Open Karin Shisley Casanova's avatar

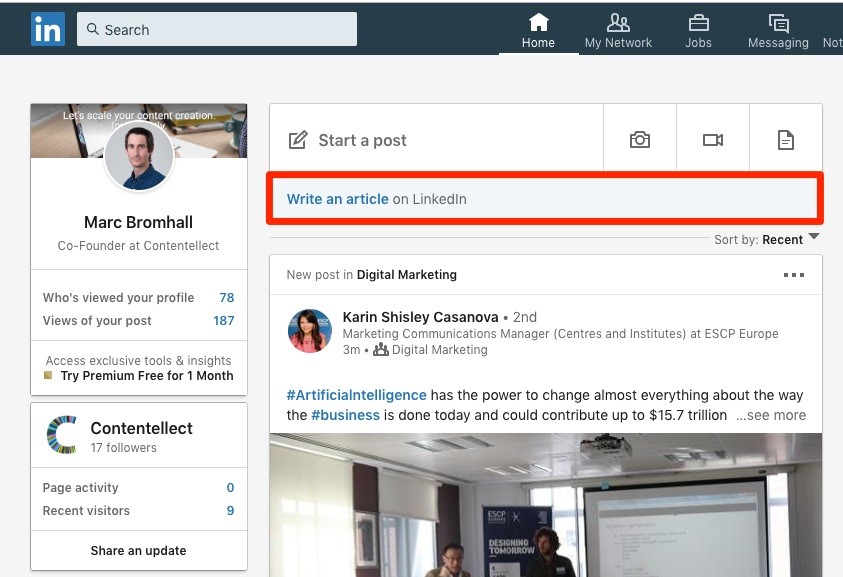(x=310, y=331)
